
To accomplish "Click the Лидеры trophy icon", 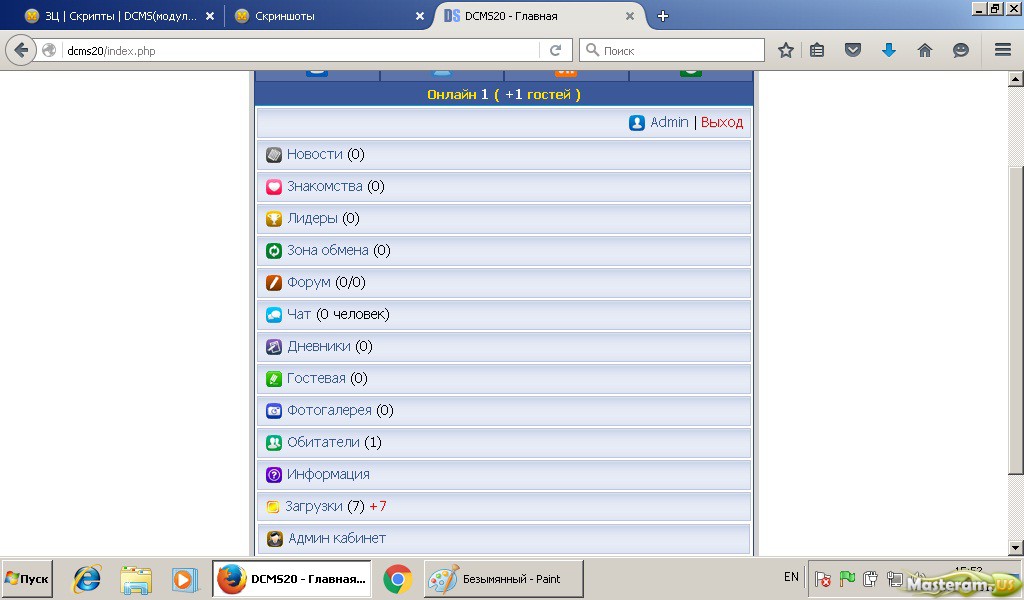I will pyautogui.click(x=274, y=219).
